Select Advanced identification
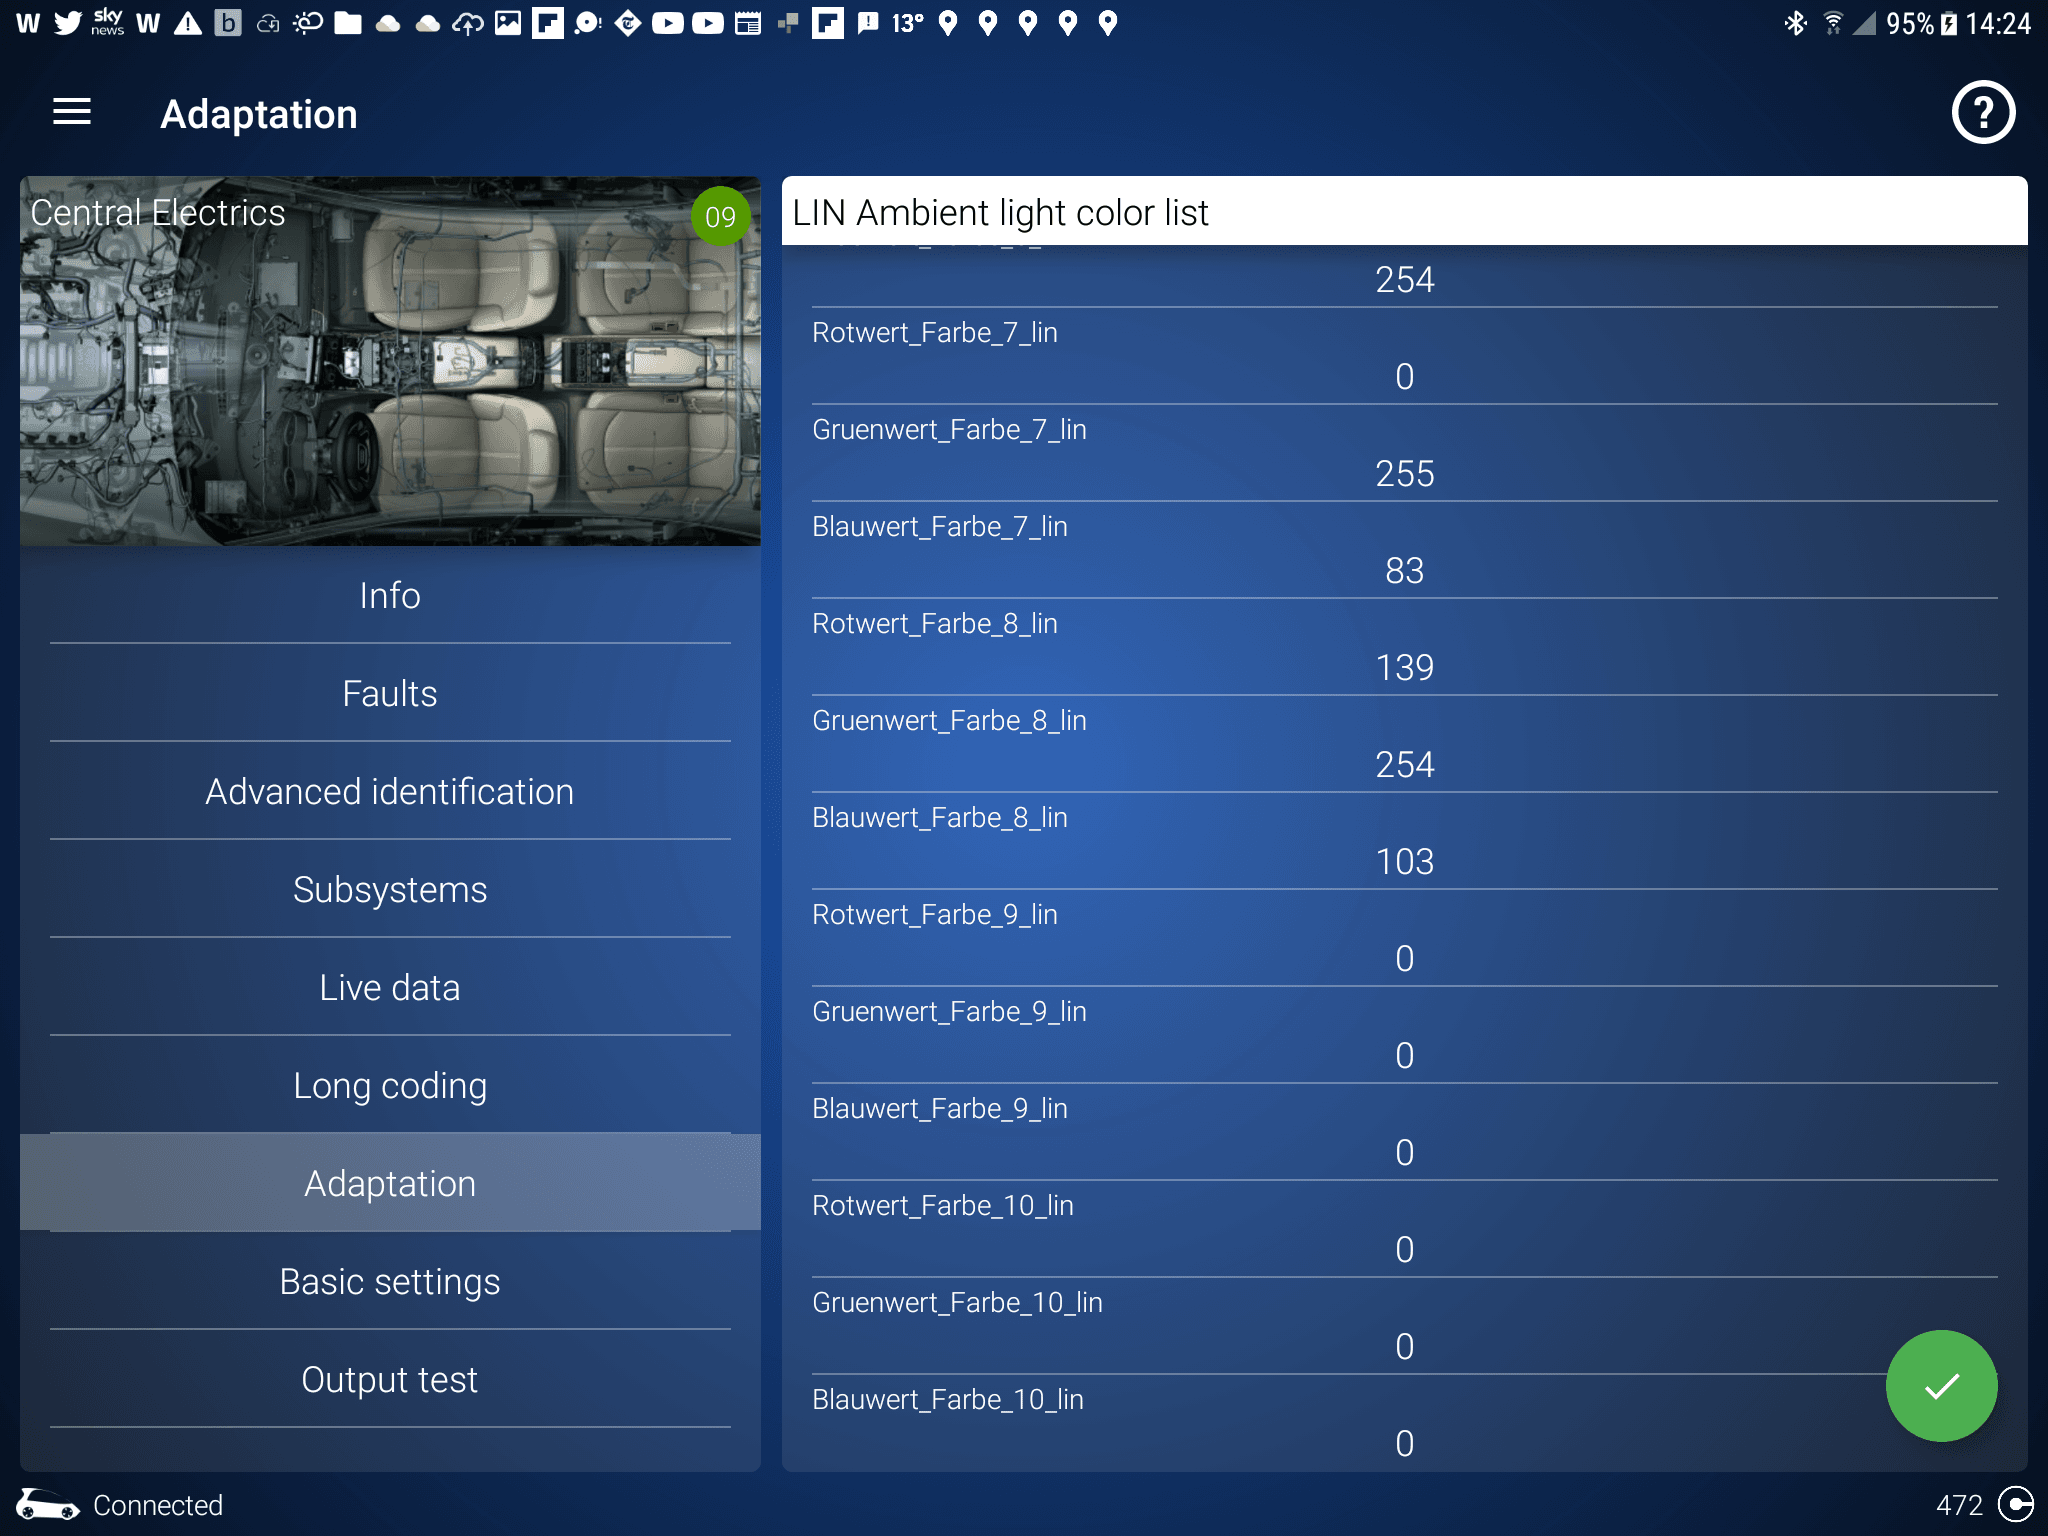This screenshot has width=2048, height=1536. [x=390, y=792]
